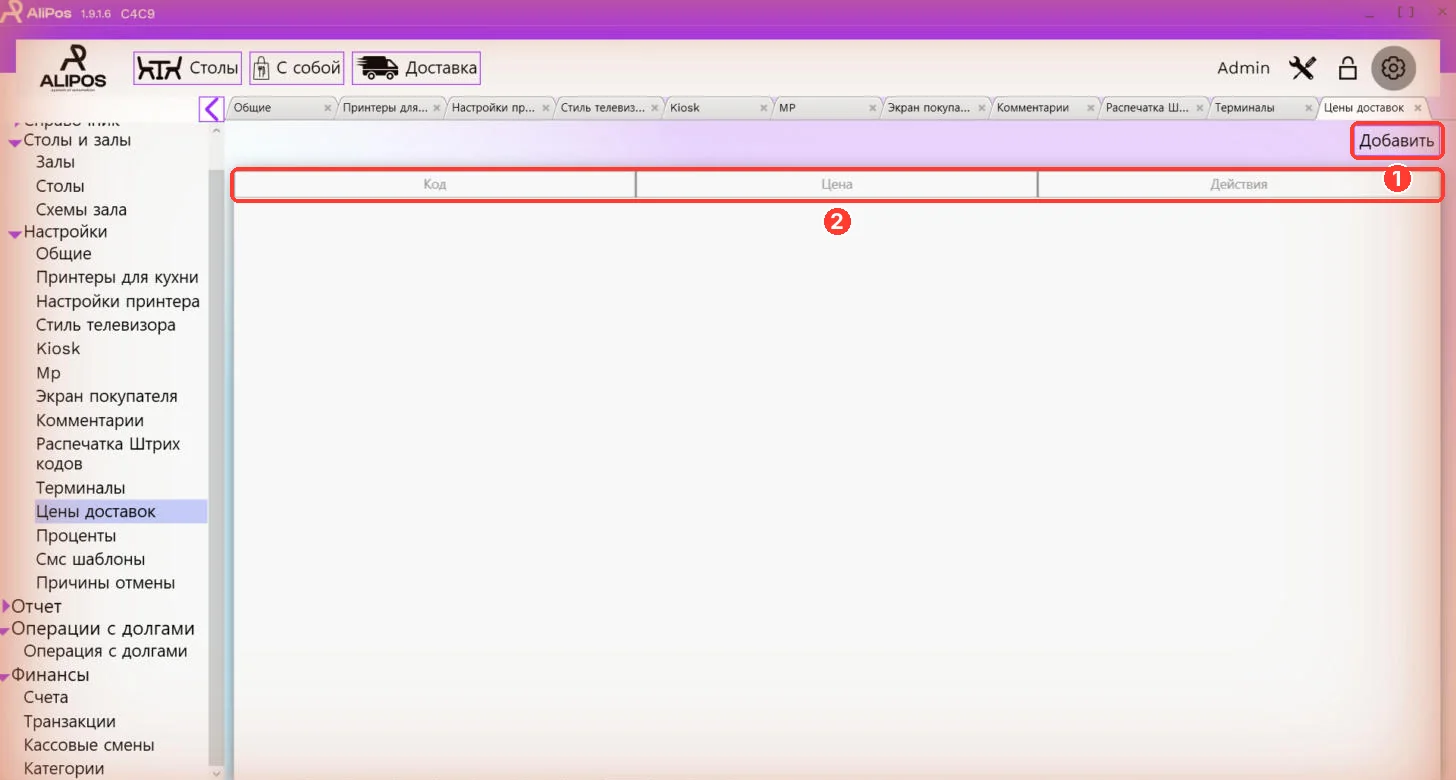The image size is (1456, 780).
Task: Open Смс шаблоны in the sidebar
Action: point(90,559)
